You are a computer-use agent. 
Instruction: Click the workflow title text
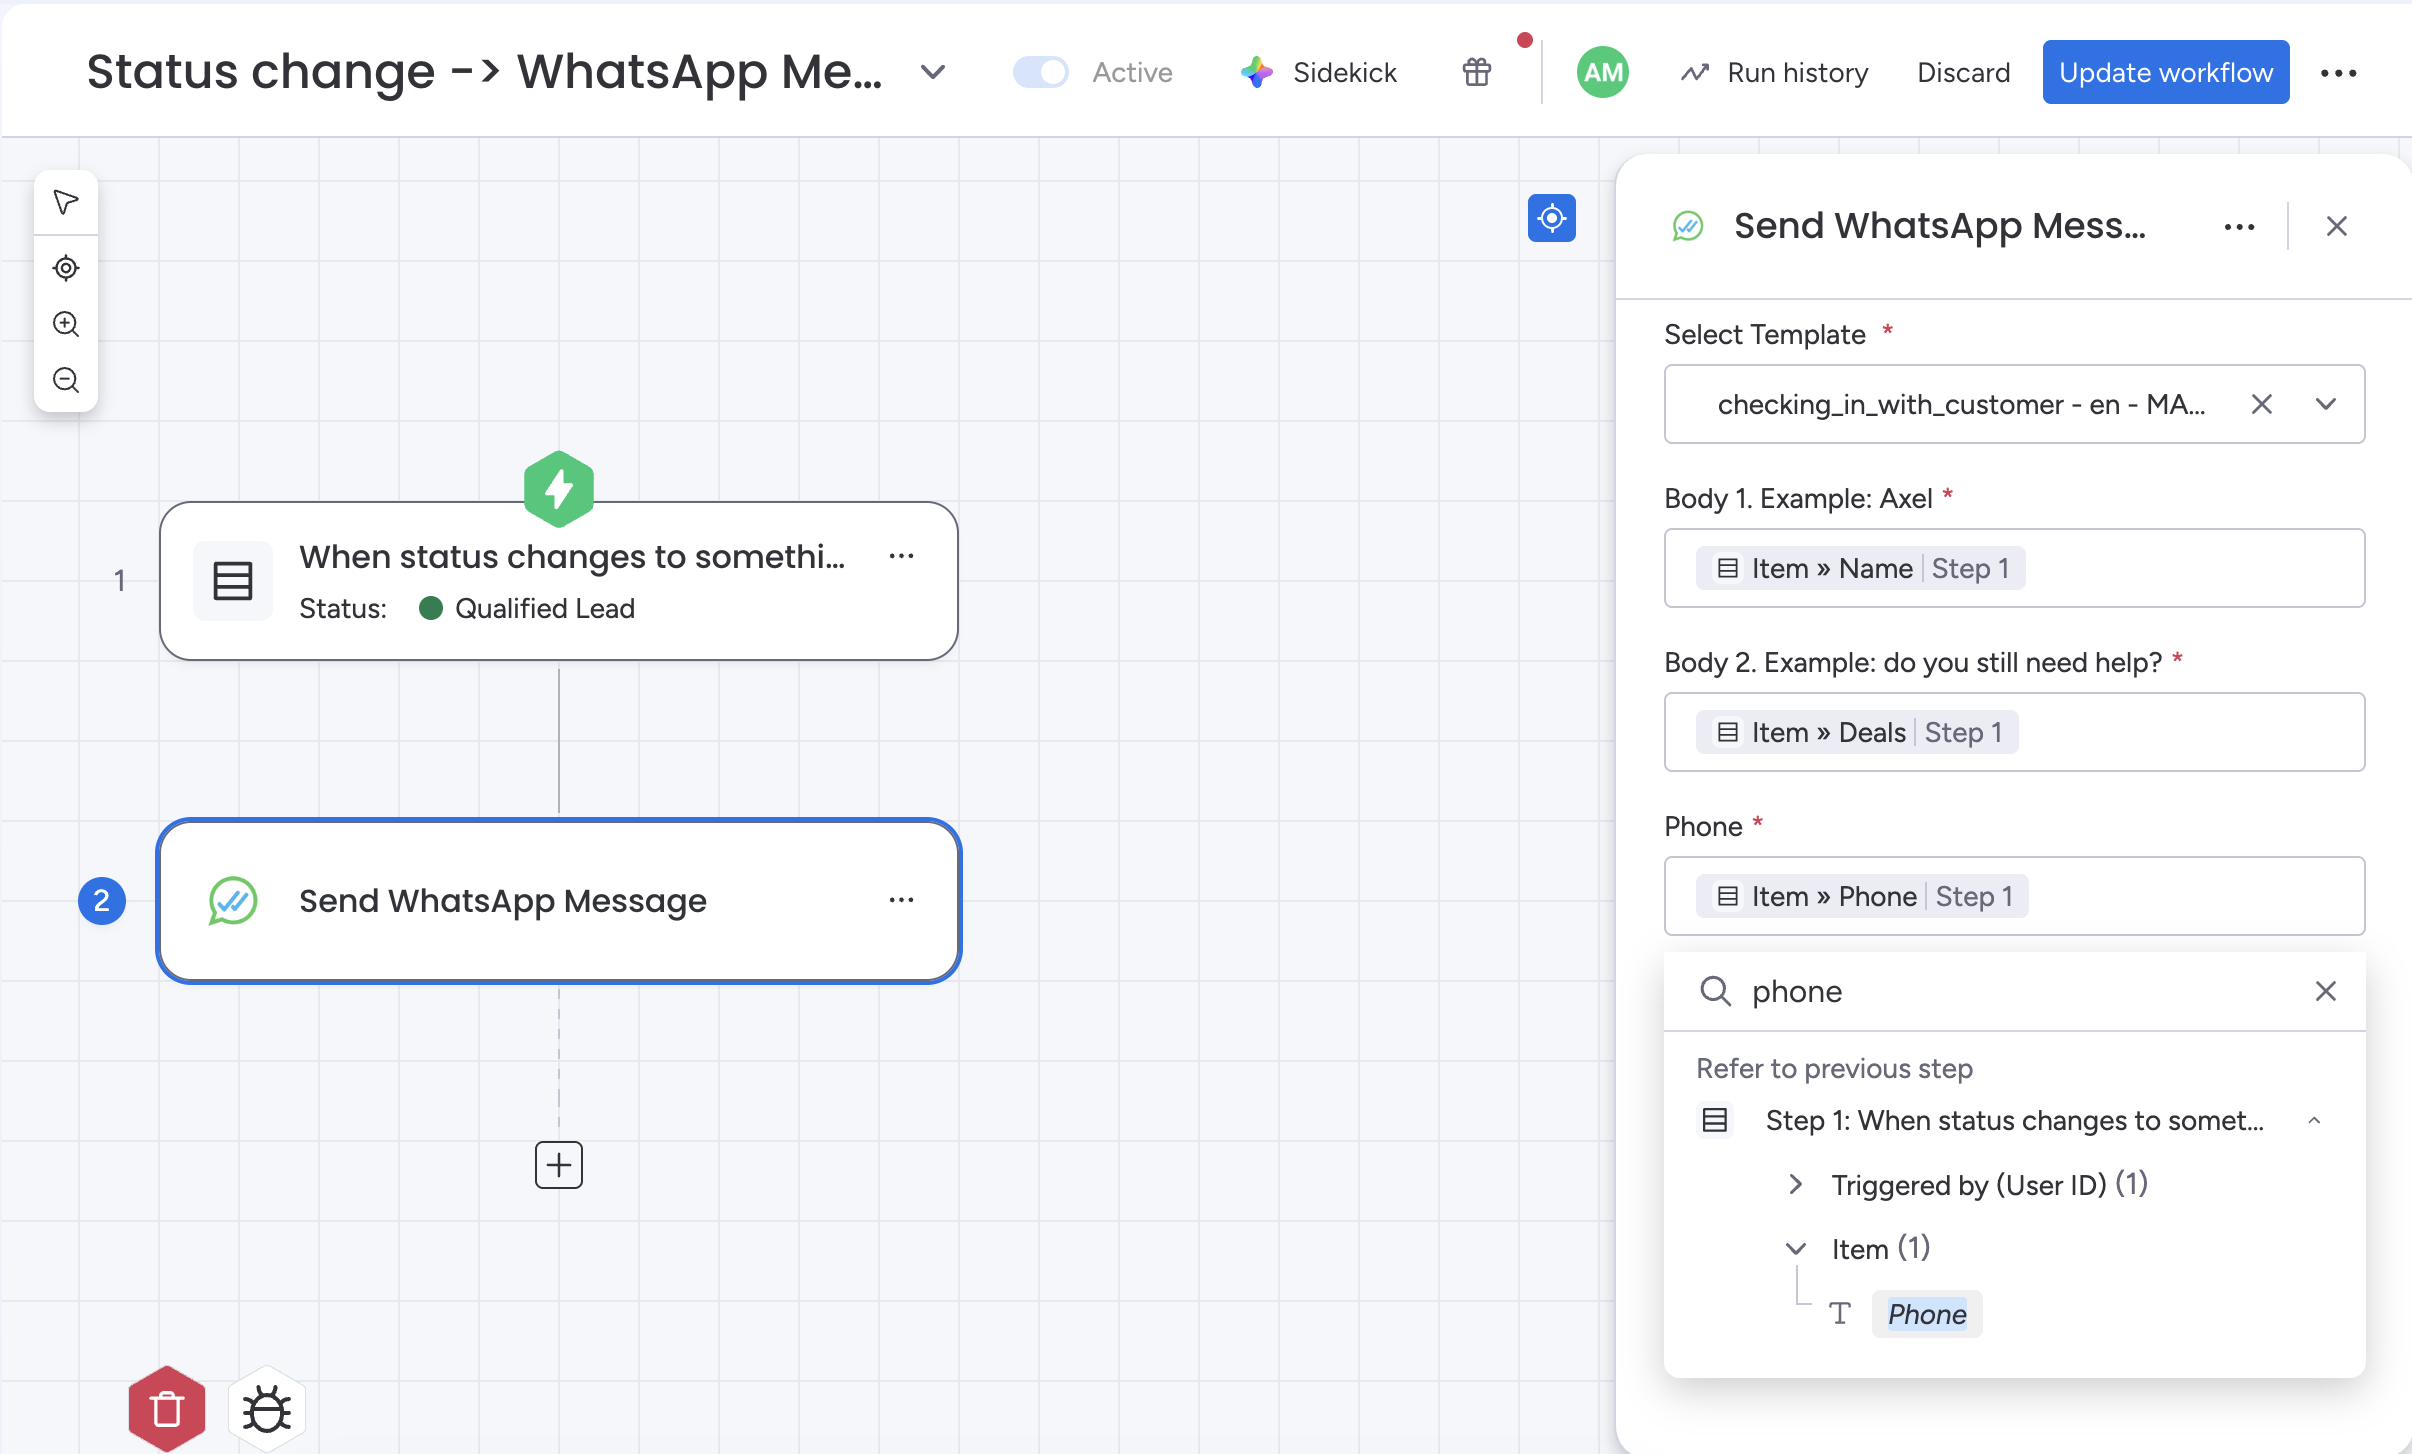tap(485, 72)
